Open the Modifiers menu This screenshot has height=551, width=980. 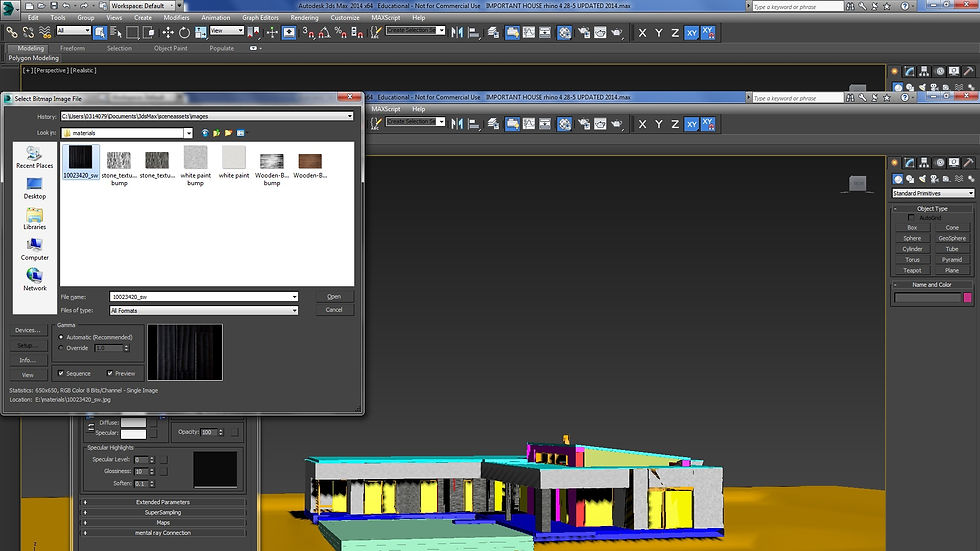click(176, 17)
